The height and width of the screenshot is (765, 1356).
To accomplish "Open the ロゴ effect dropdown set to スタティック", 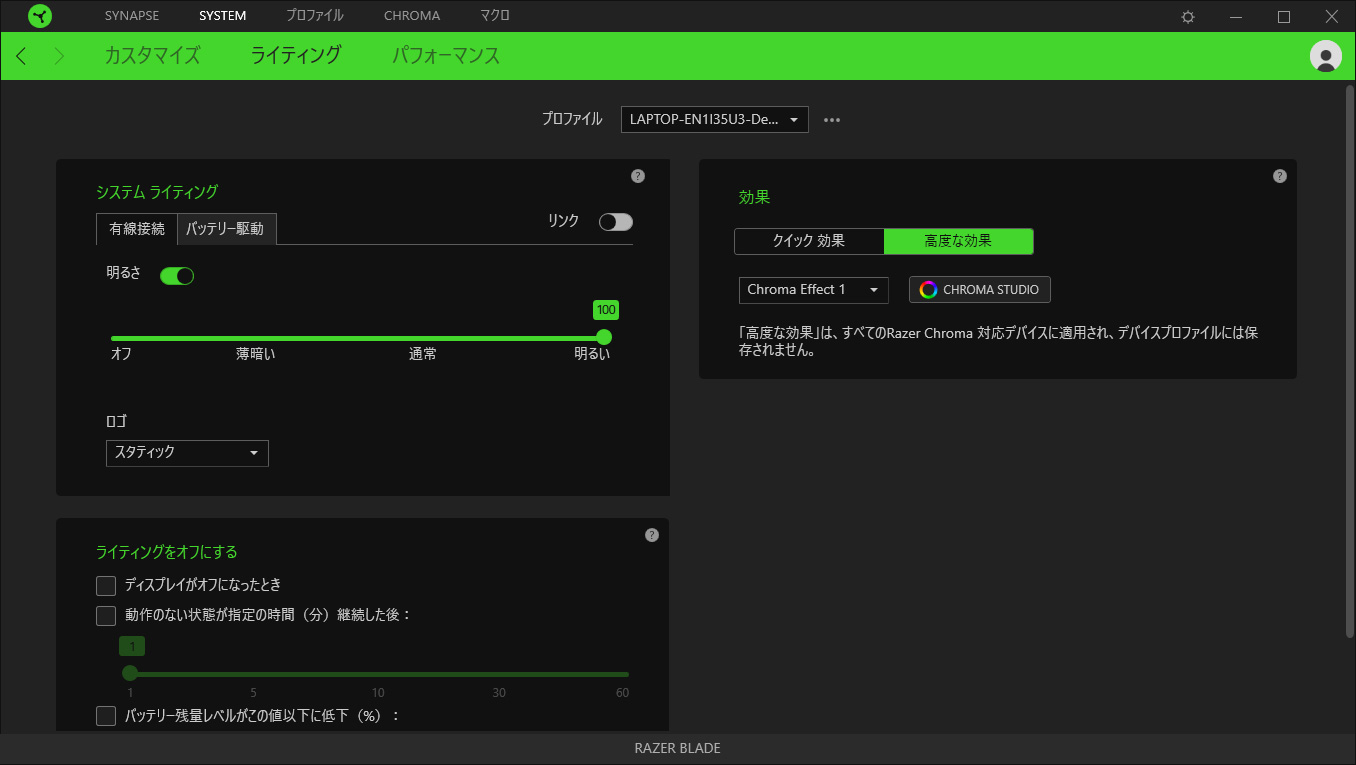I will (187, 453).
